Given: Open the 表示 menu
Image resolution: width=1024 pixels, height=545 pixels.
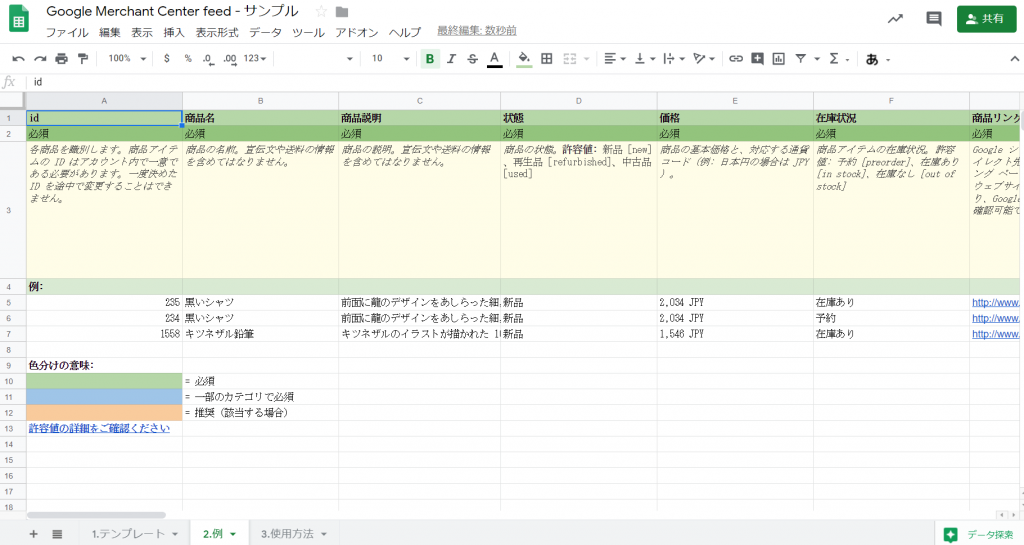Looking at the screenshot, I should 142,32.
